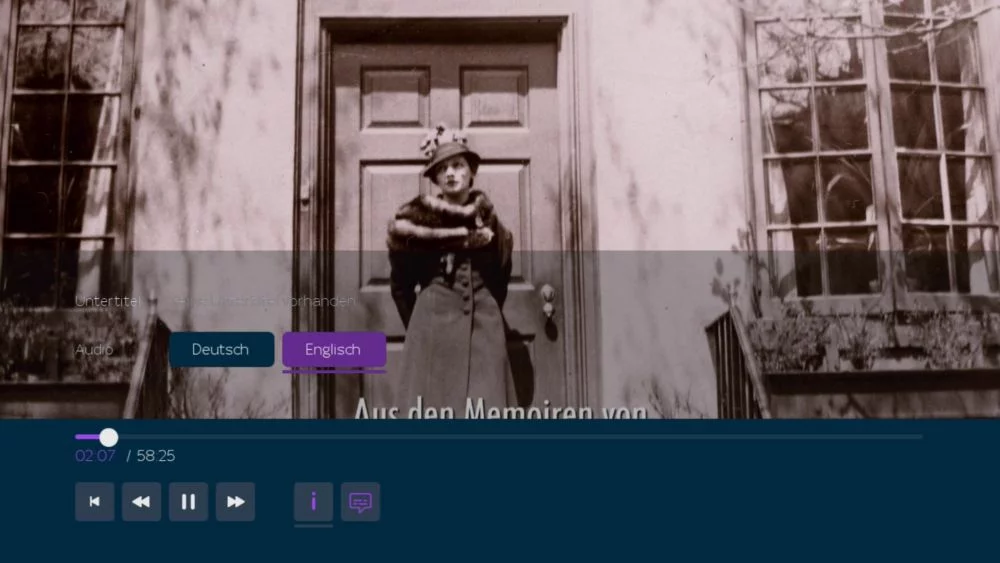Click the greyed-out 'Keine Untertitel vorhanden' text
Viewport: 1000px width, 563px height.
pos(262,301)
